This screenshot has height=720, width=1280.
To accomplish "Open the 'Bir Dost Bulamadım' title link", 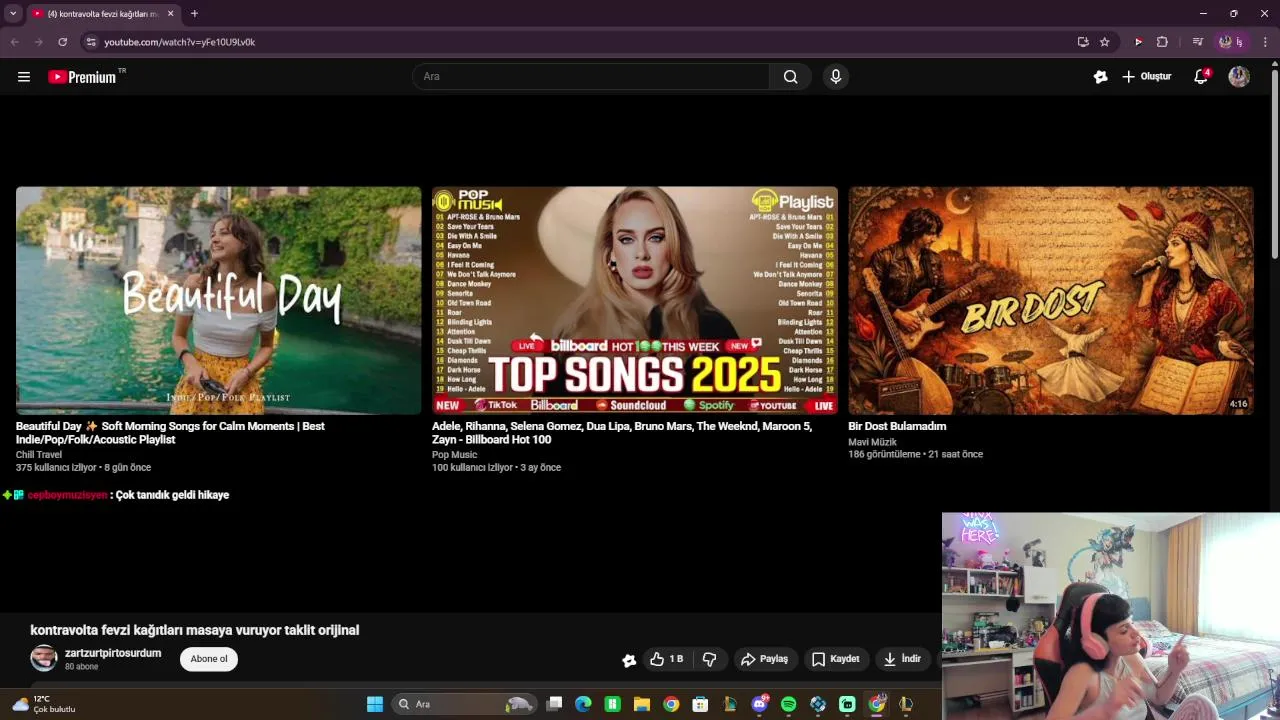I will (x=897, y=426).
